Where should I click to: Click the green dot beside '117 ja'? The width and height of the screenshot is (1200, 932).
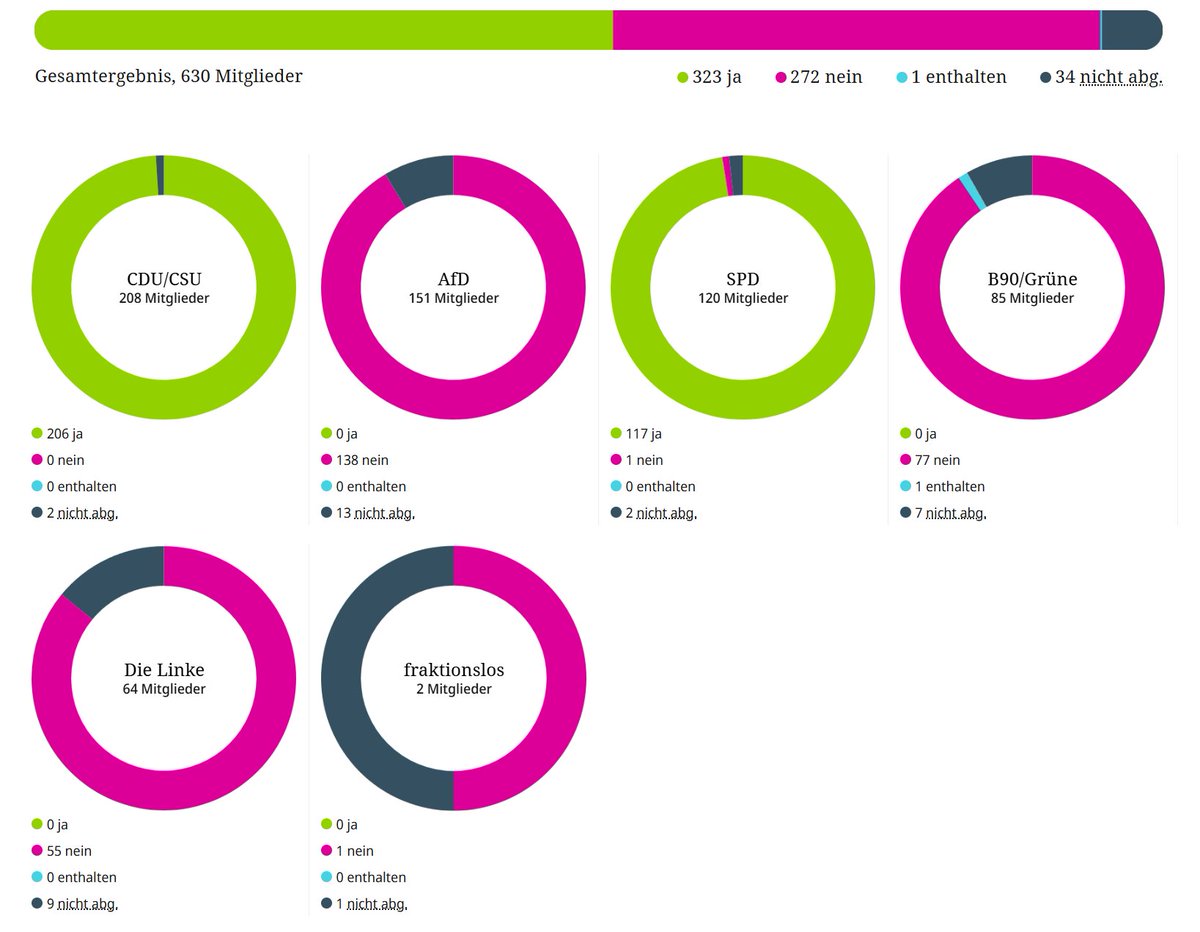click(x=617, y=434)
